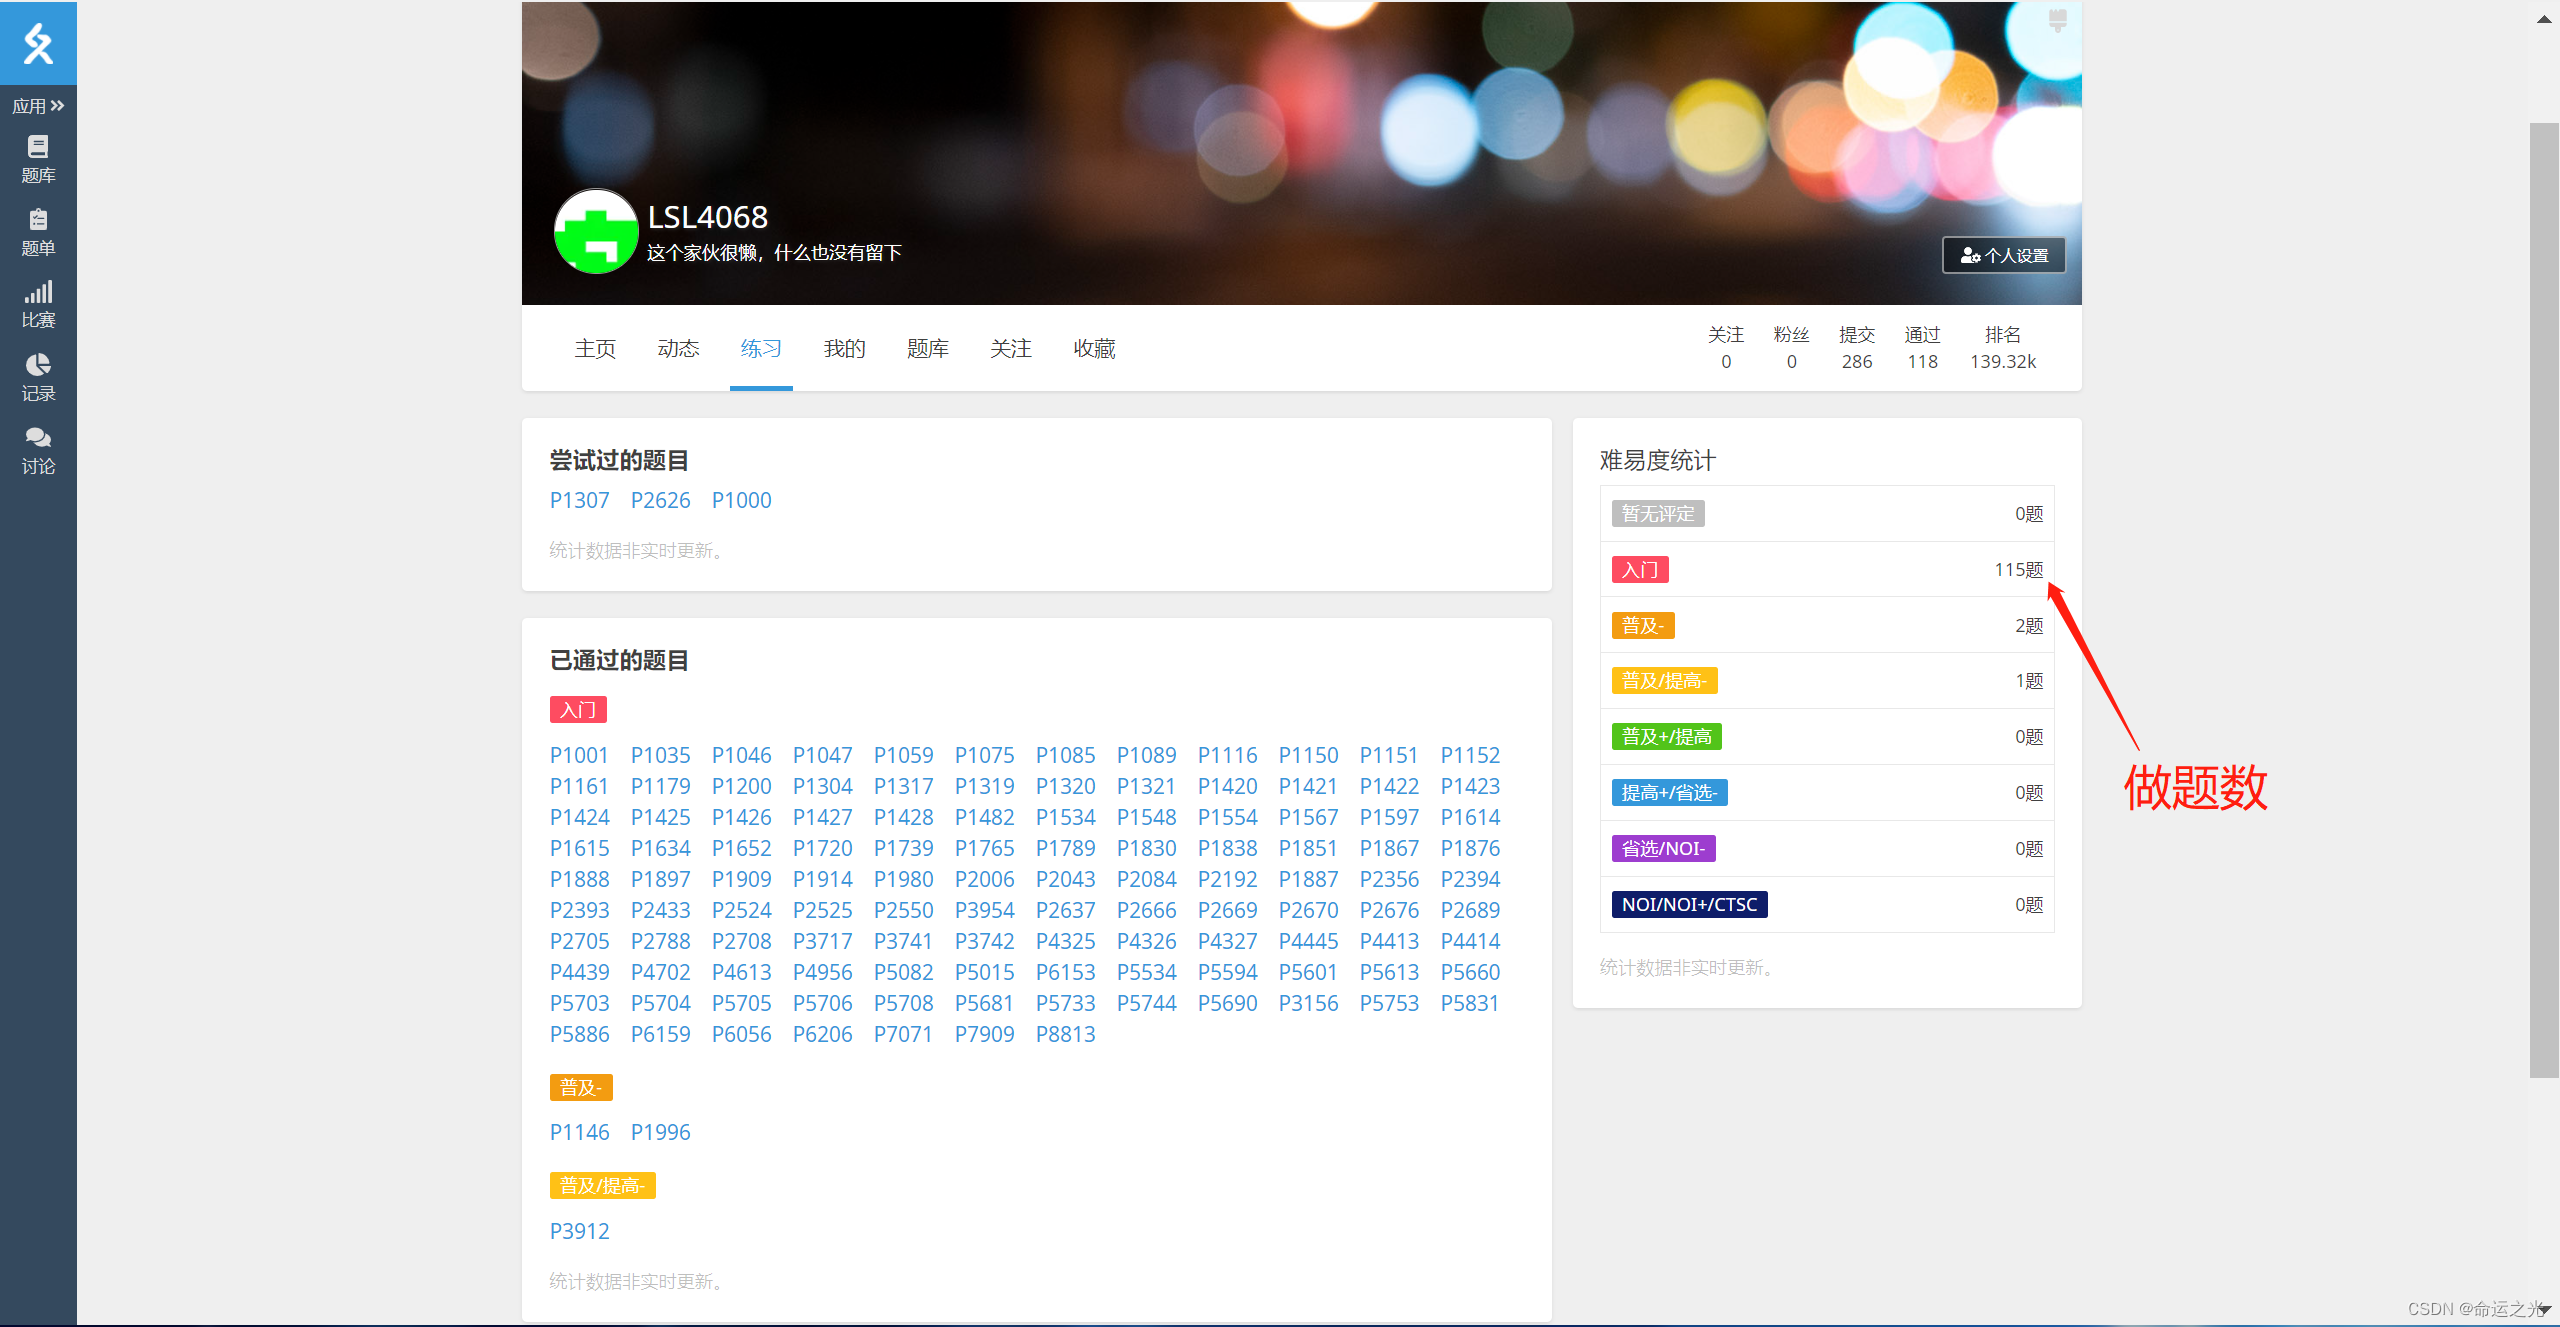Switch to the 动态 tab

pos(678,348)
